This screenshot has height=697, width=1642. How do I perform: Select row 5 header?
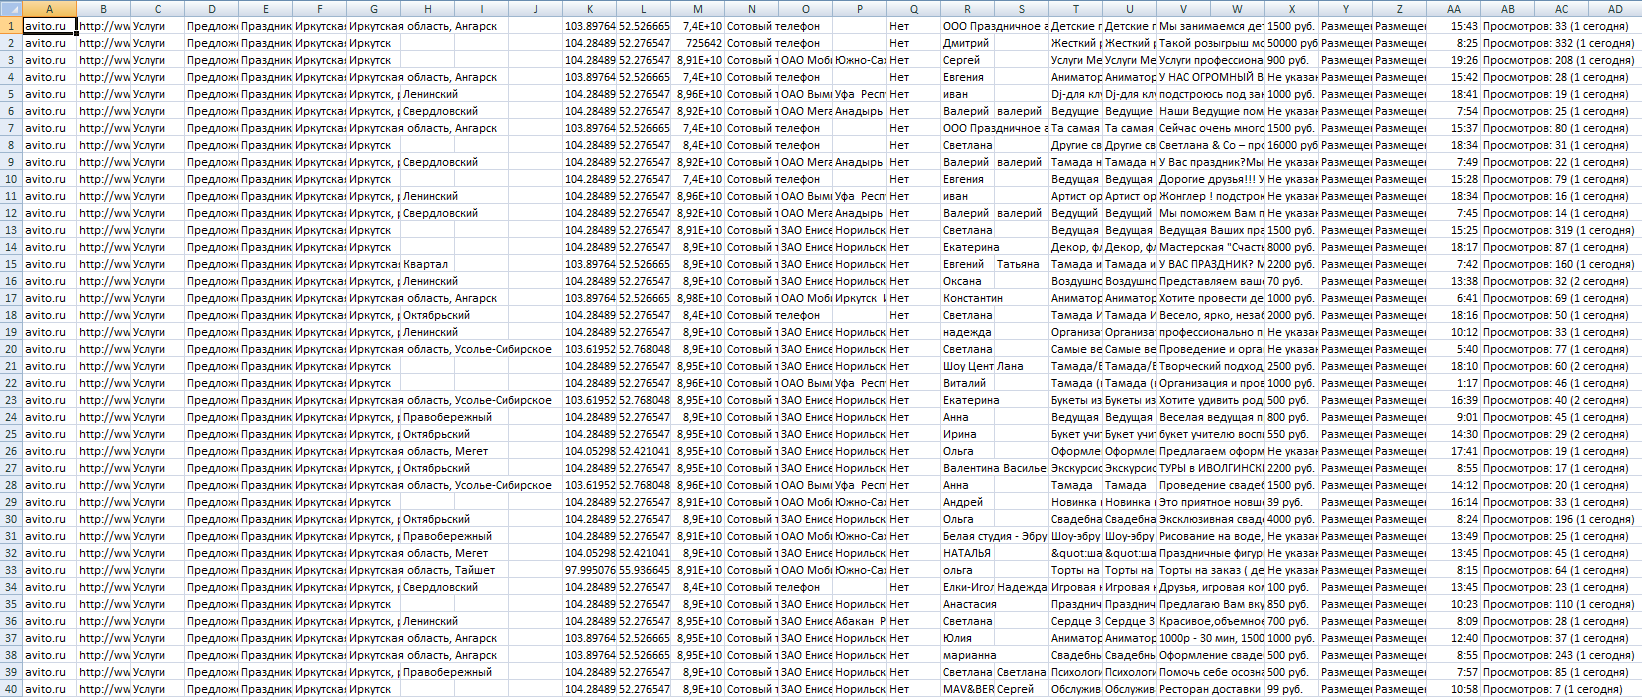pyautogui.click(x=11, y=94)
